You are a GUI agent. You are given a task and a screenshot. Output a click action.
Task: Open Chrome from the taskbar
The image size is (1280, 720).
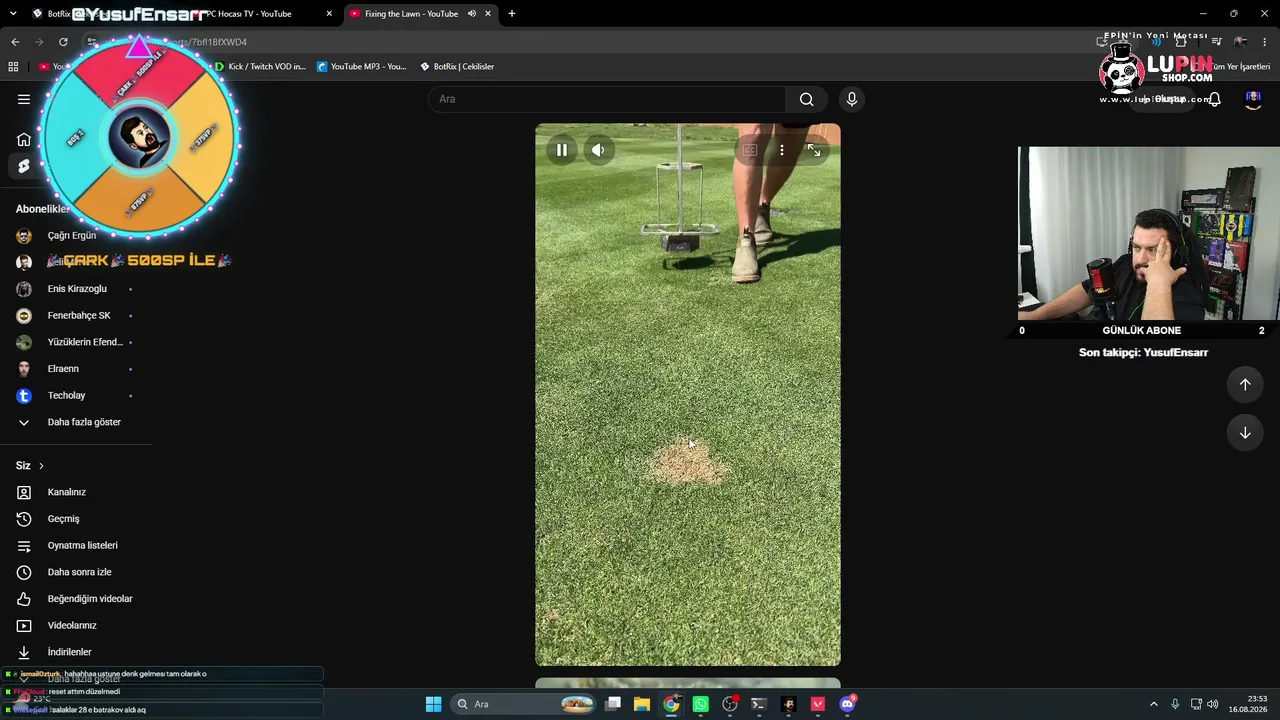point(671,704)
